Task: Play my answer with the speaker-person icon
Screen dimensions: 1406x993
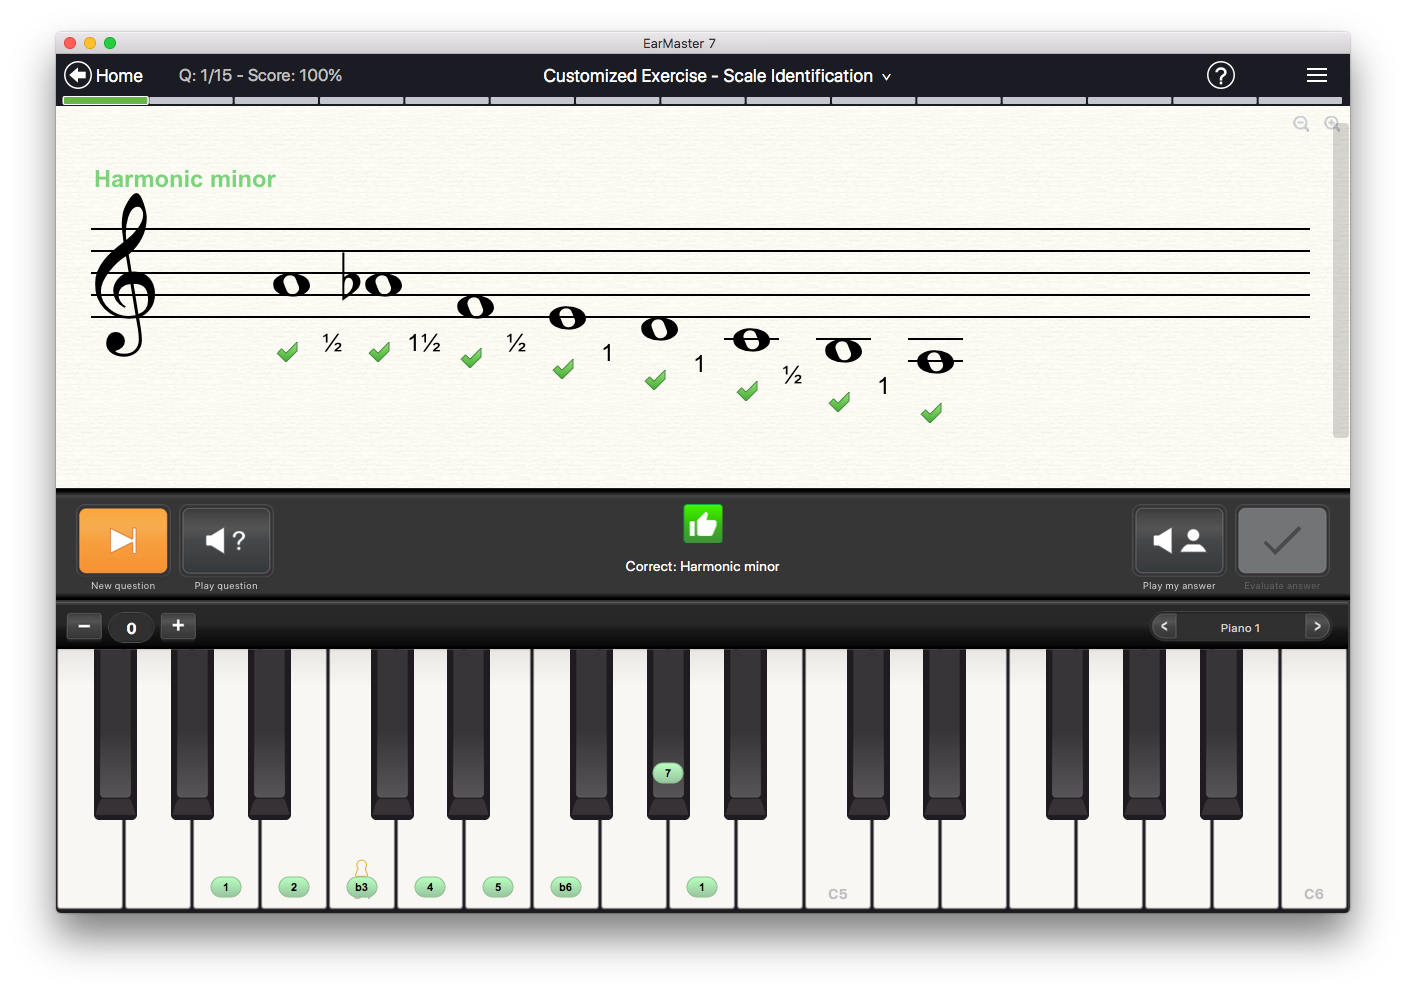Action: click(x=1178, y=540)
